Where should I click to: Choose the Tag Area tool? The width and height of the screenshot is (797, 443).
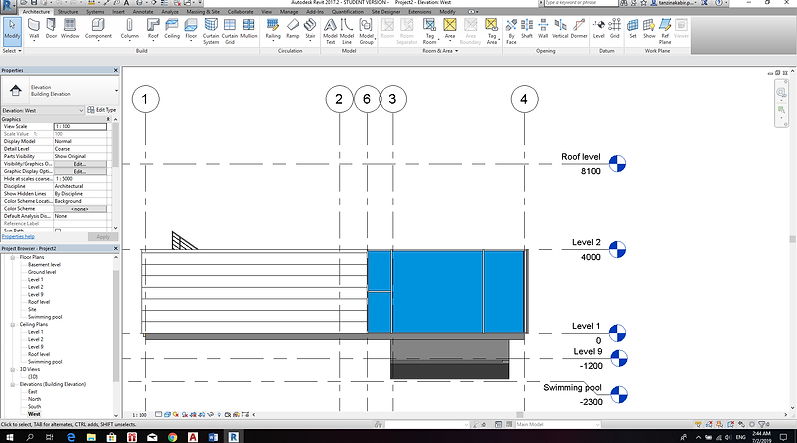(492, 31)
